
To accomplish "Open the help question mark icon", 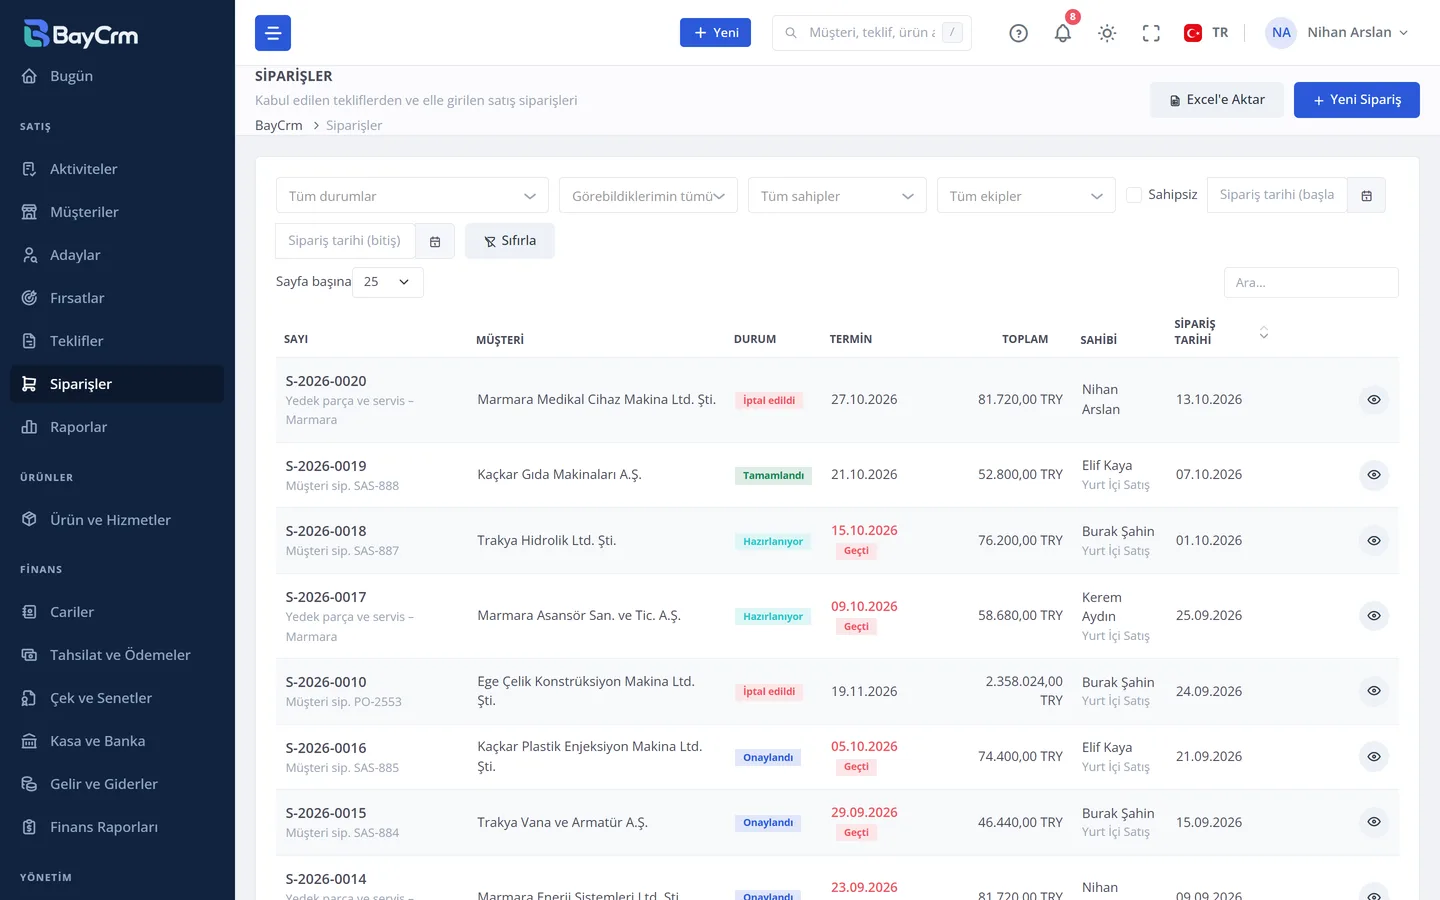I will [1018, 33].
